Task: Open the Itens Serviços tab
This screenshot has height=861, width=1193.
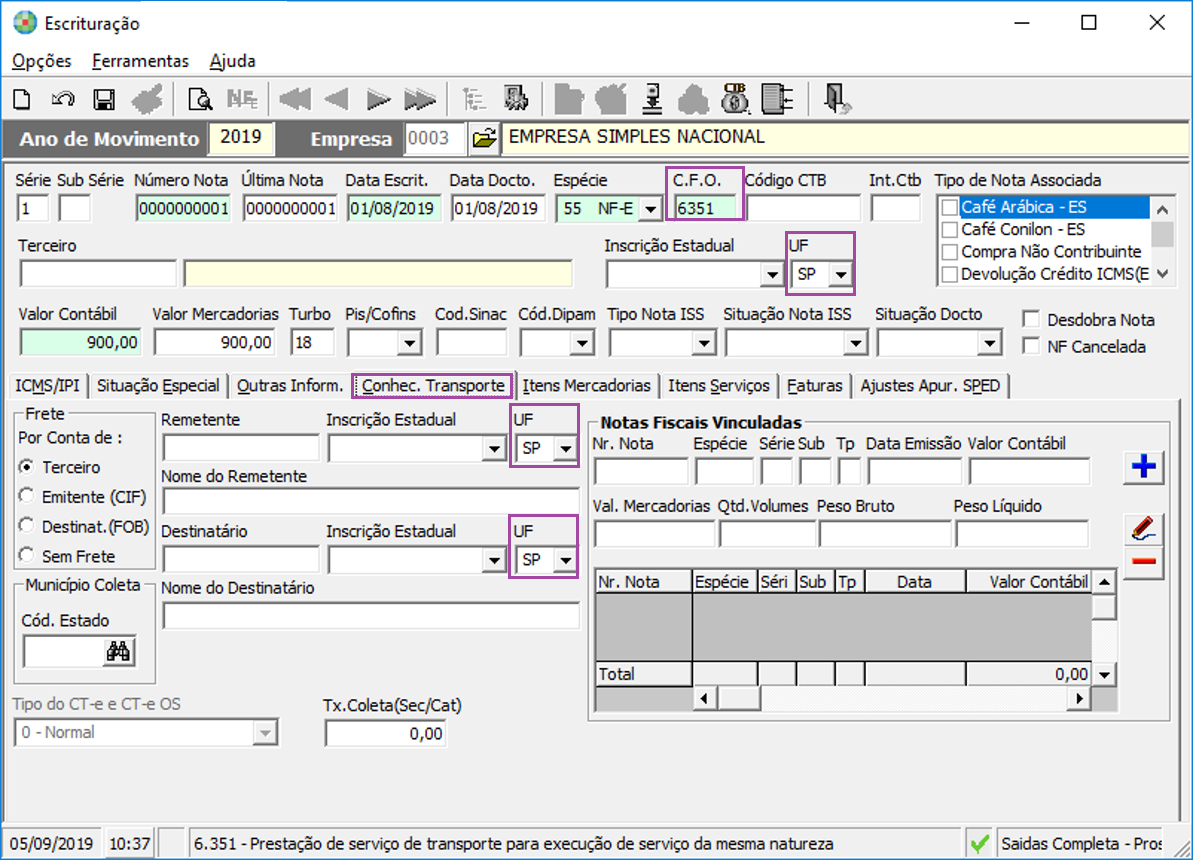Action: point(719,386)
